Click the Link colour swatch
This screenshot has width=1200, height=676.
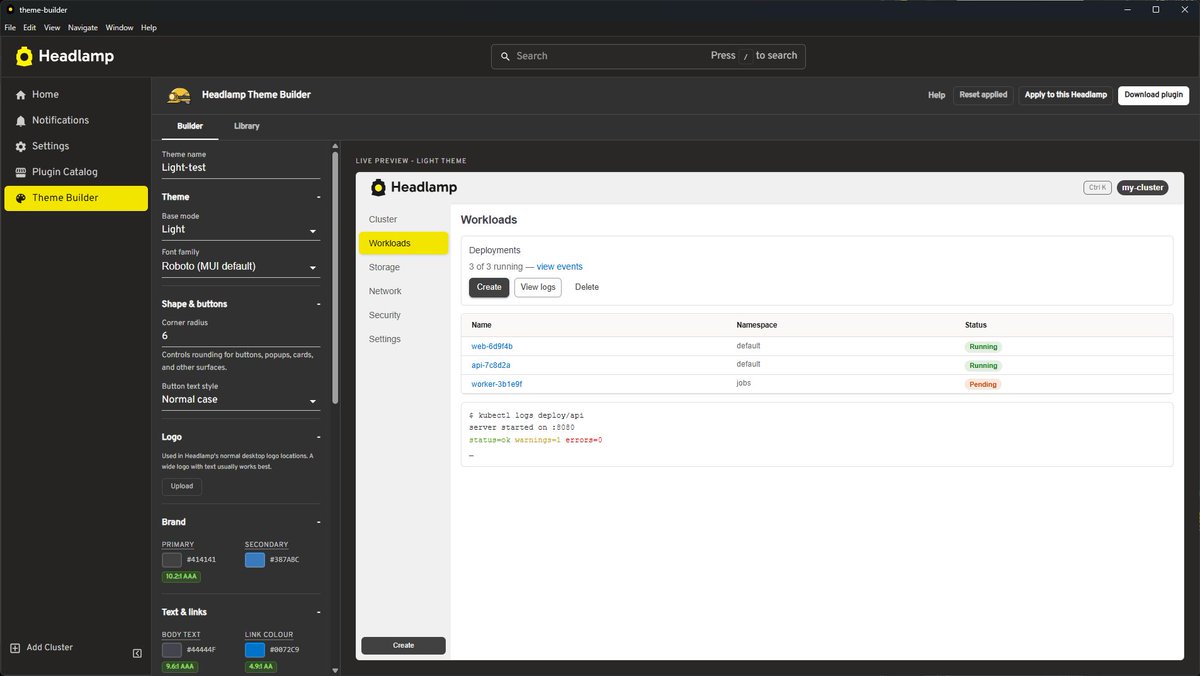click(255, 650)
